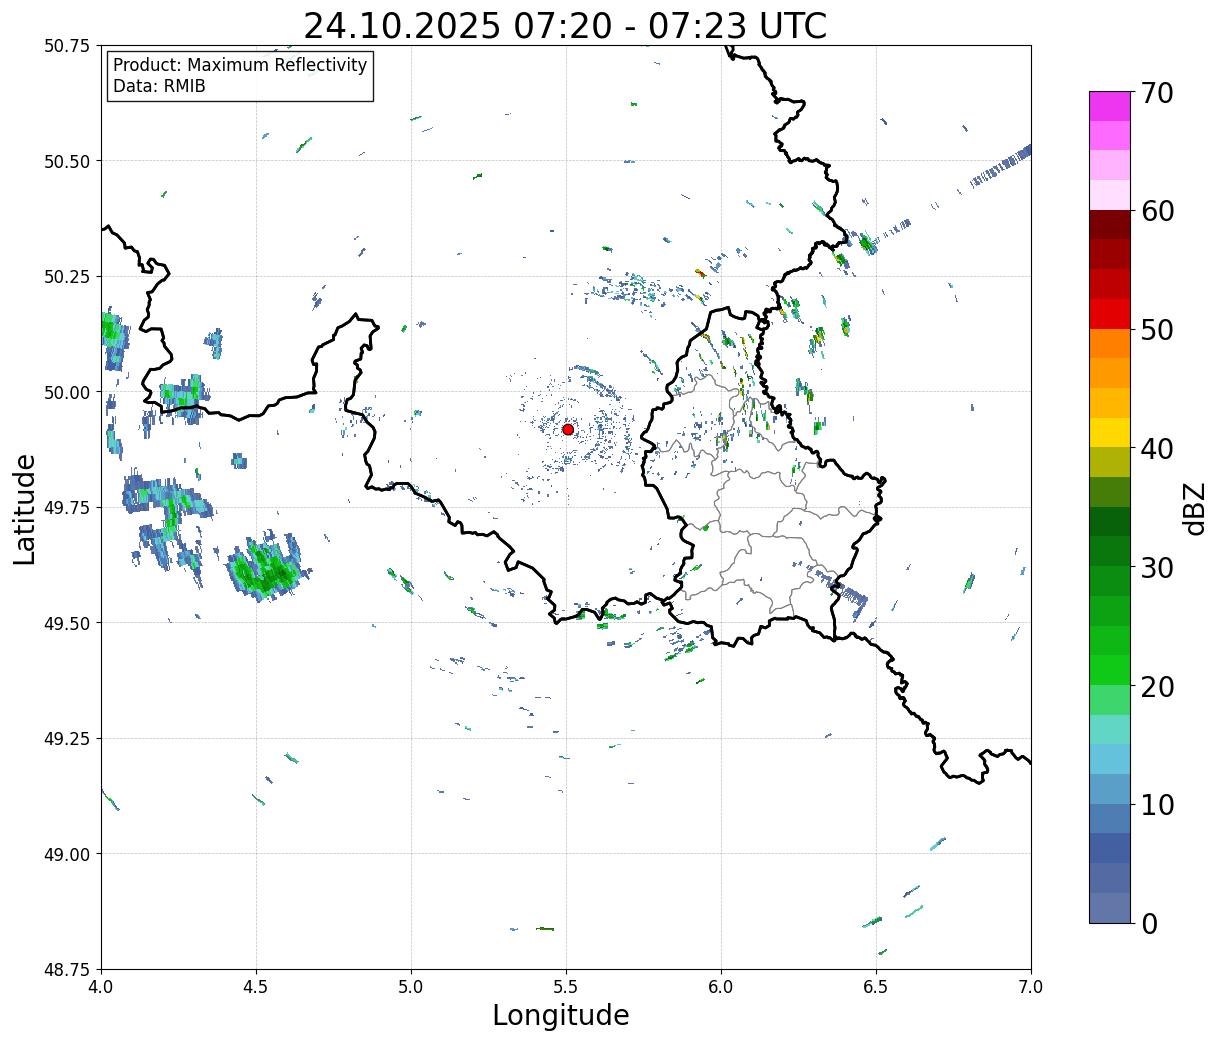Click the Longitude axis label

coord(561,1015)
